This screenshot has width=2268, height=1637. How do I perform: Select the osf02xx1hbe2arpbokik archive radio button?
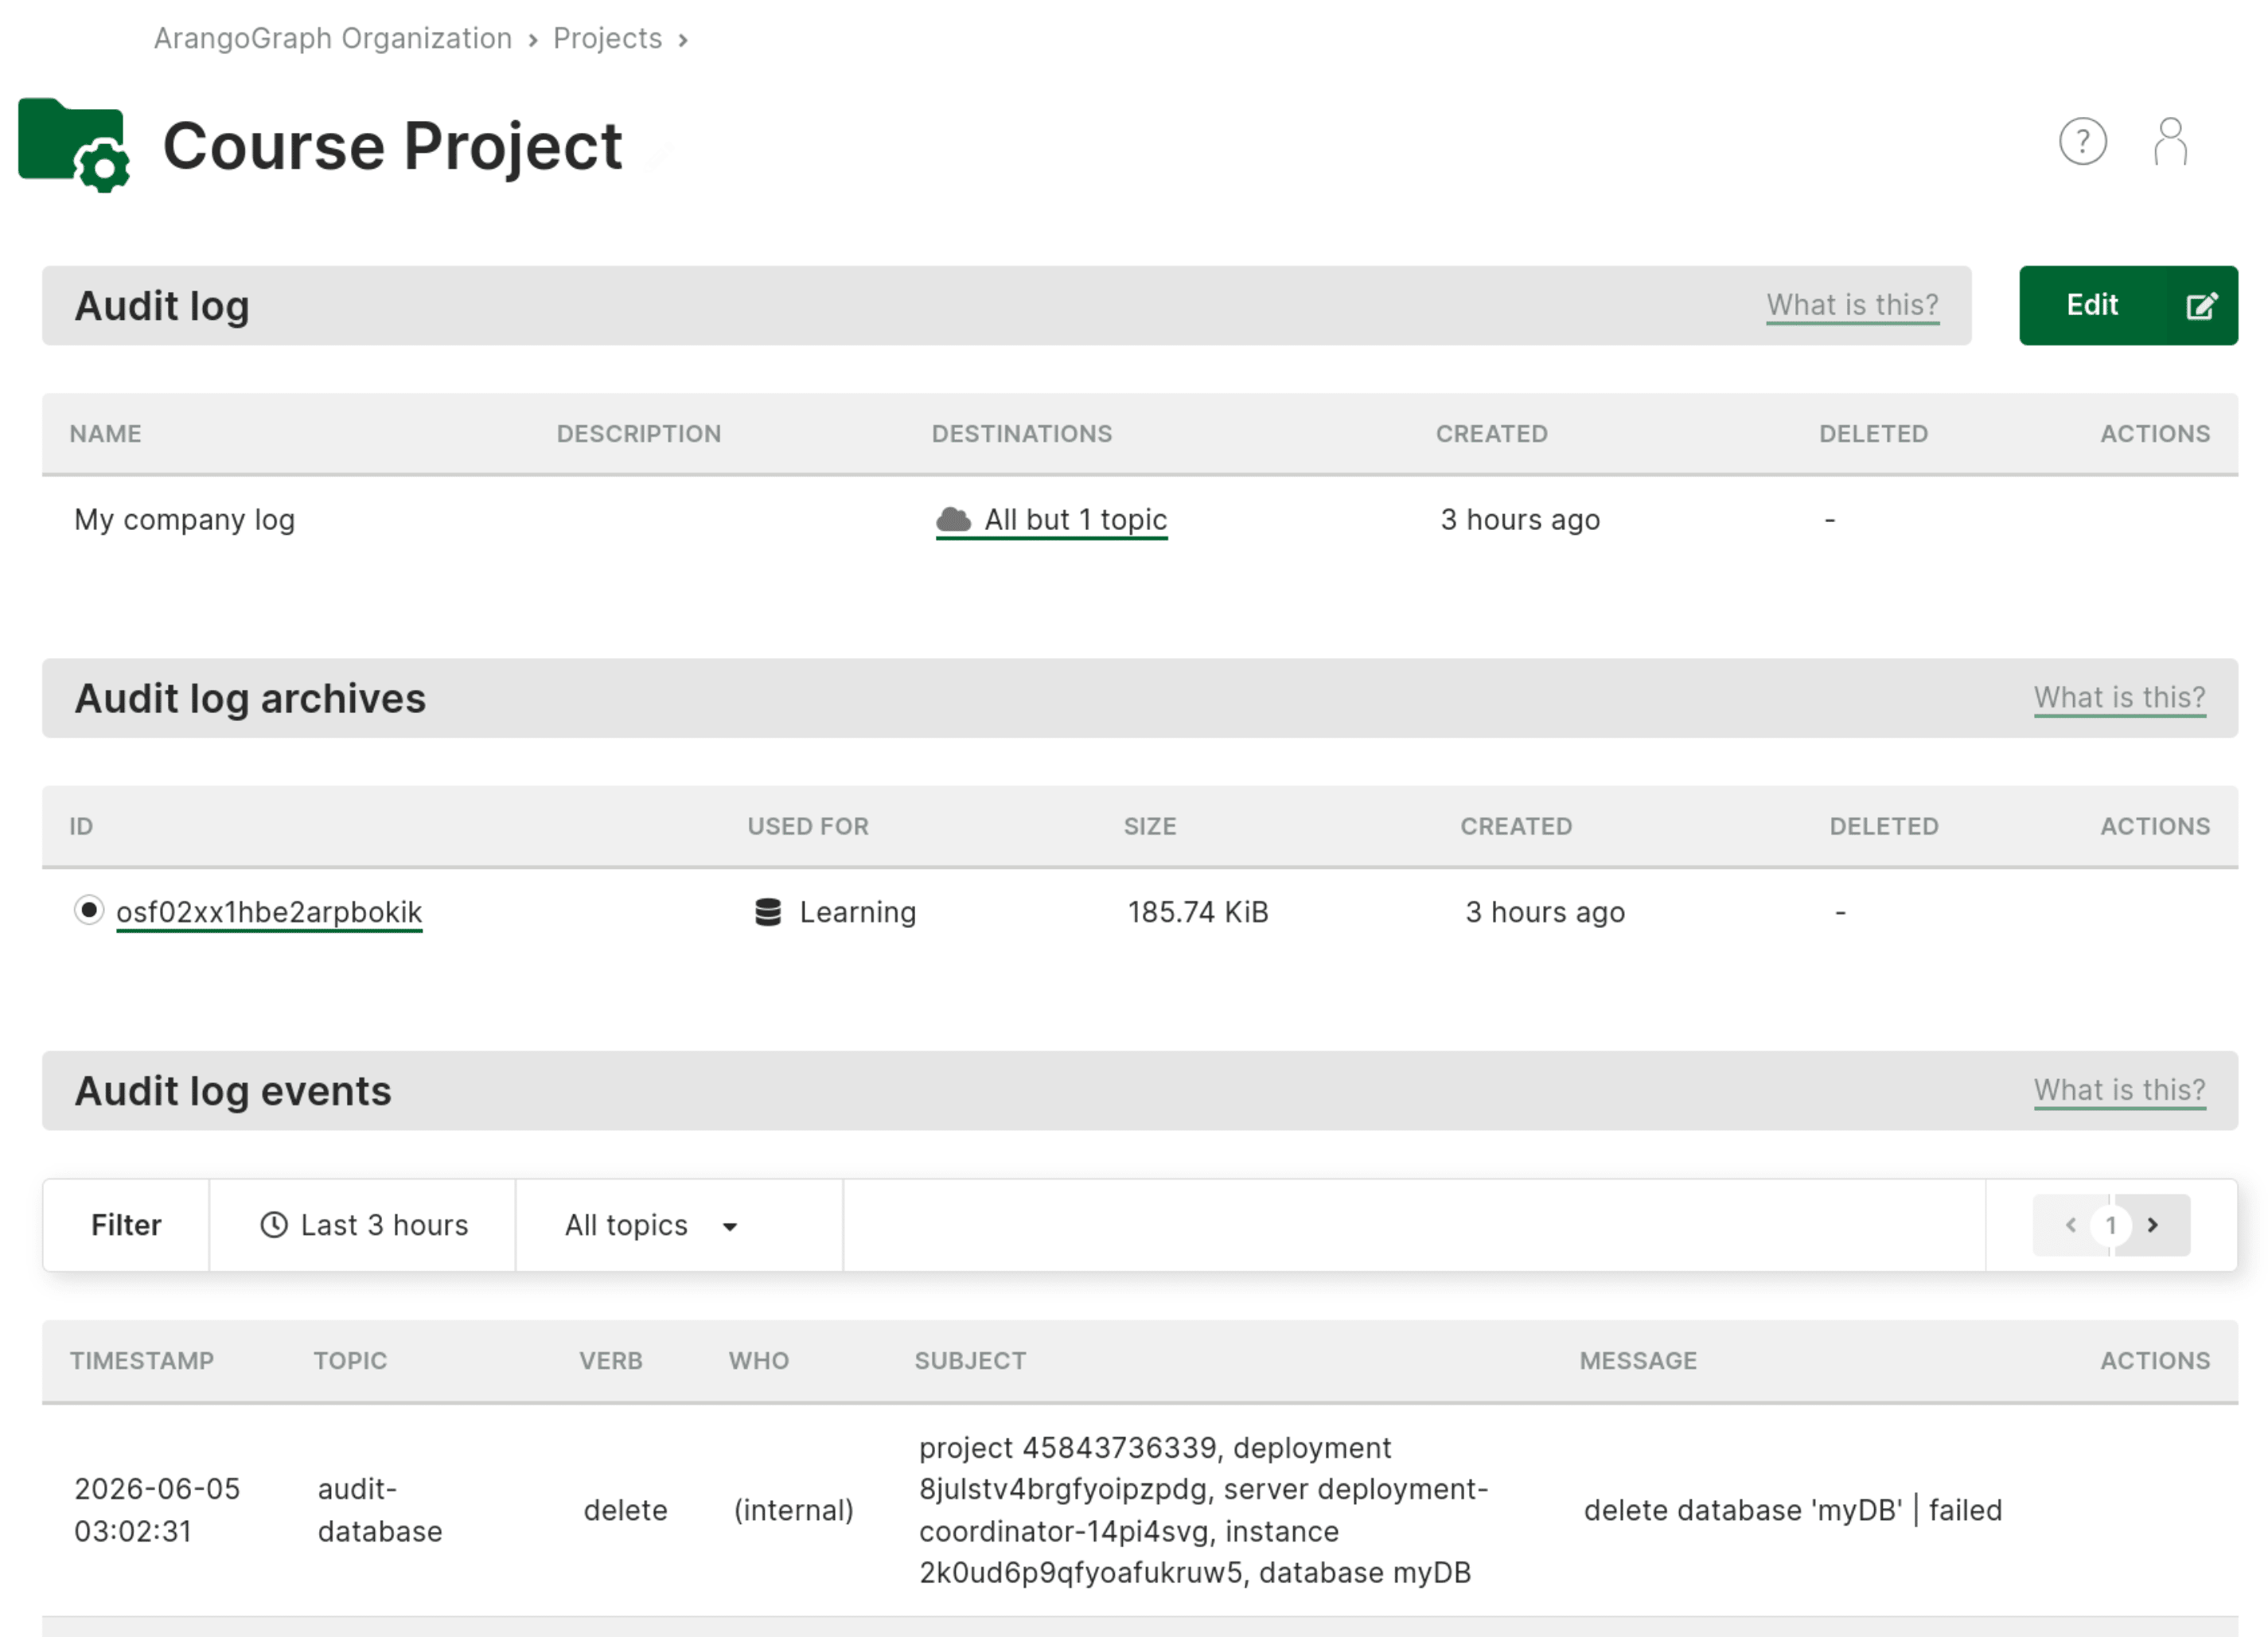(89, 910)
